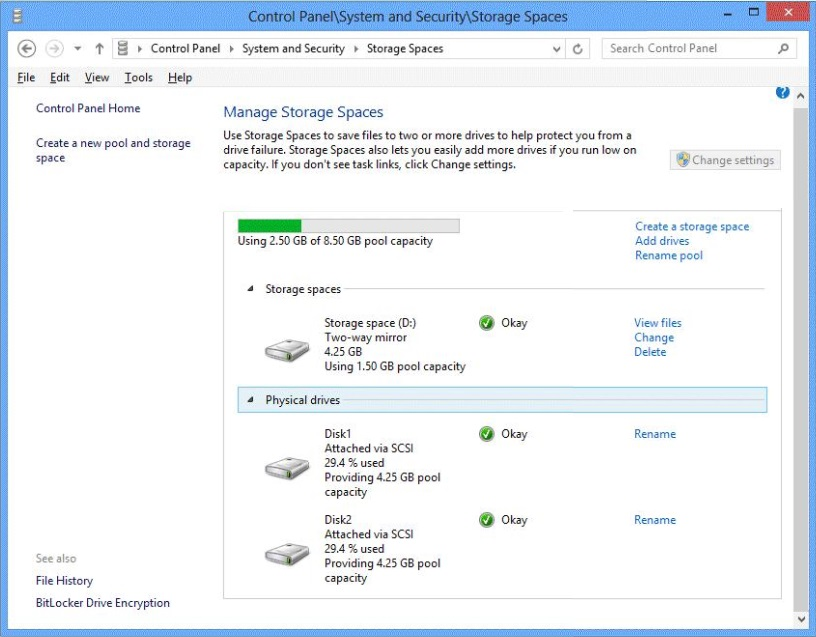
Task: Click the window system menu icon in title bar
Action: coord(17,16)
